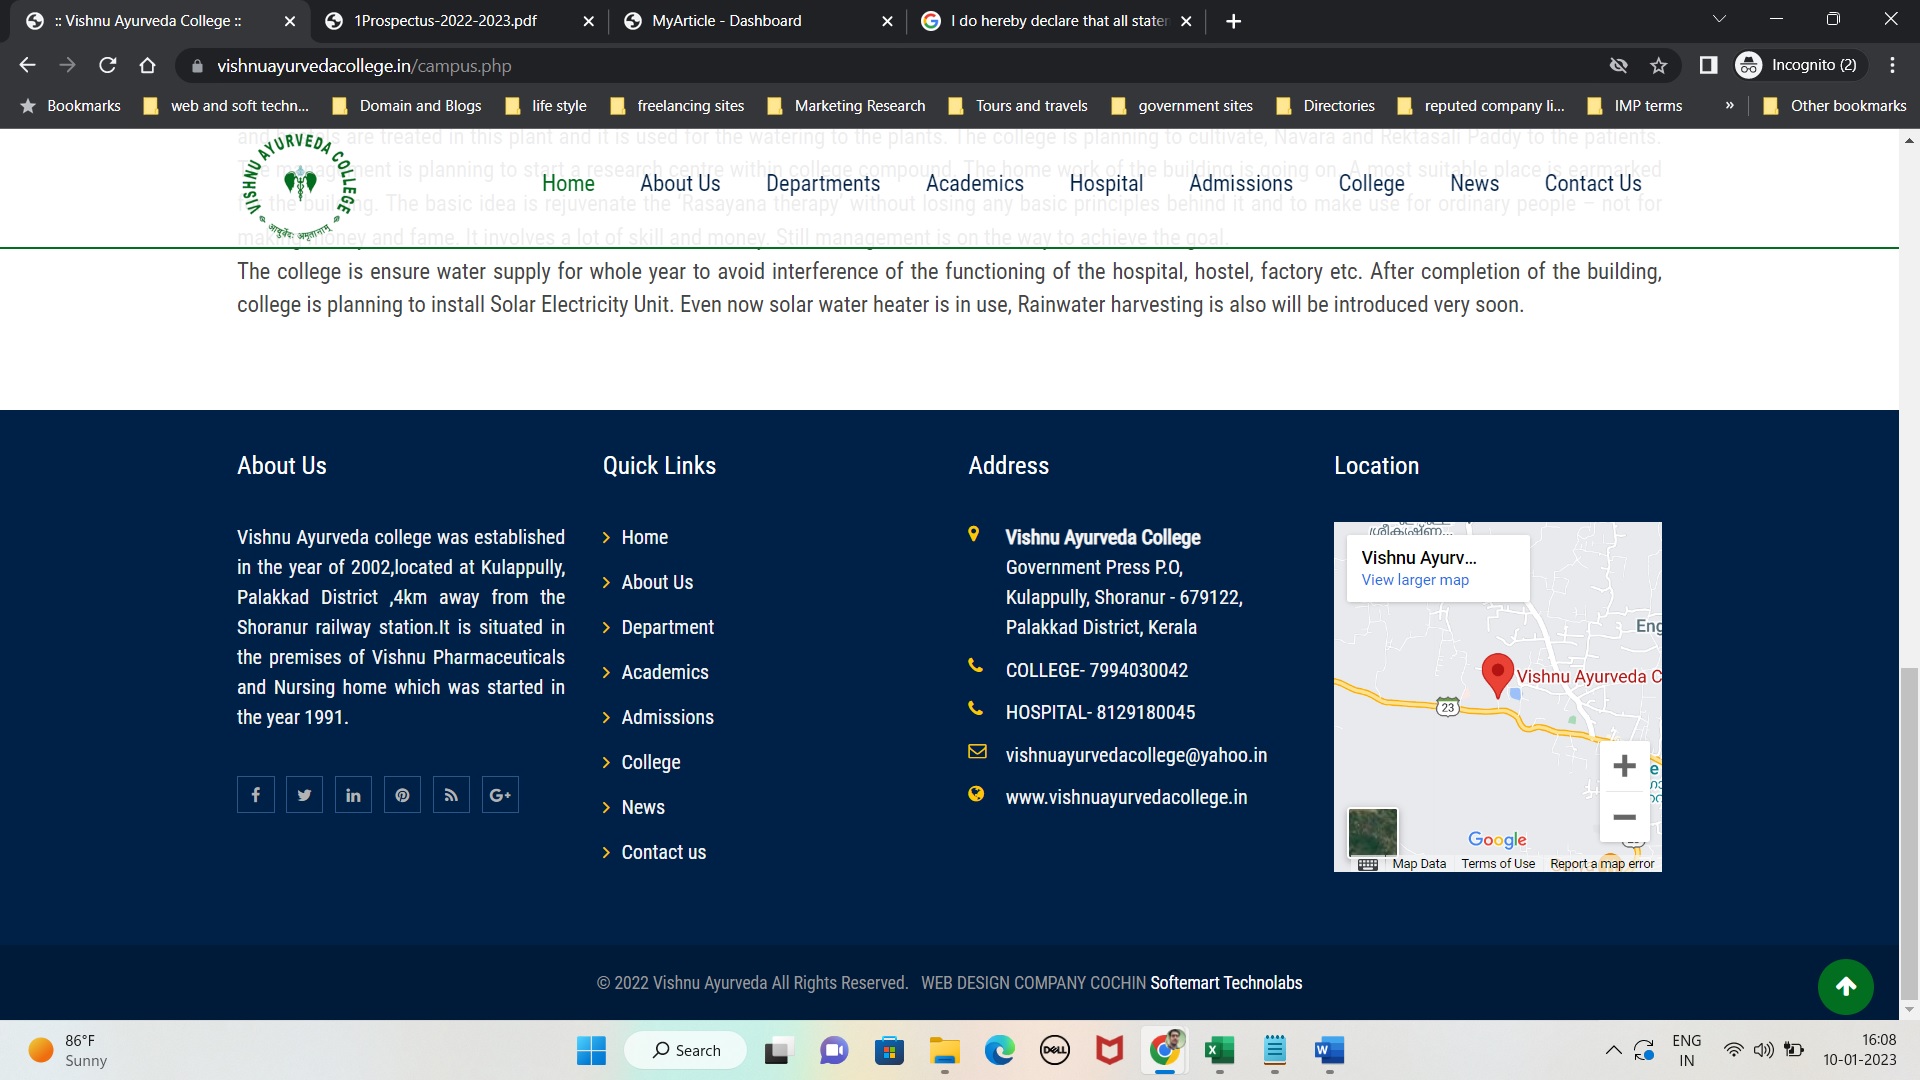Open the LinkedIn social icon link
This screenshot has height=1080, width=1920.
(x=353, y=795)
